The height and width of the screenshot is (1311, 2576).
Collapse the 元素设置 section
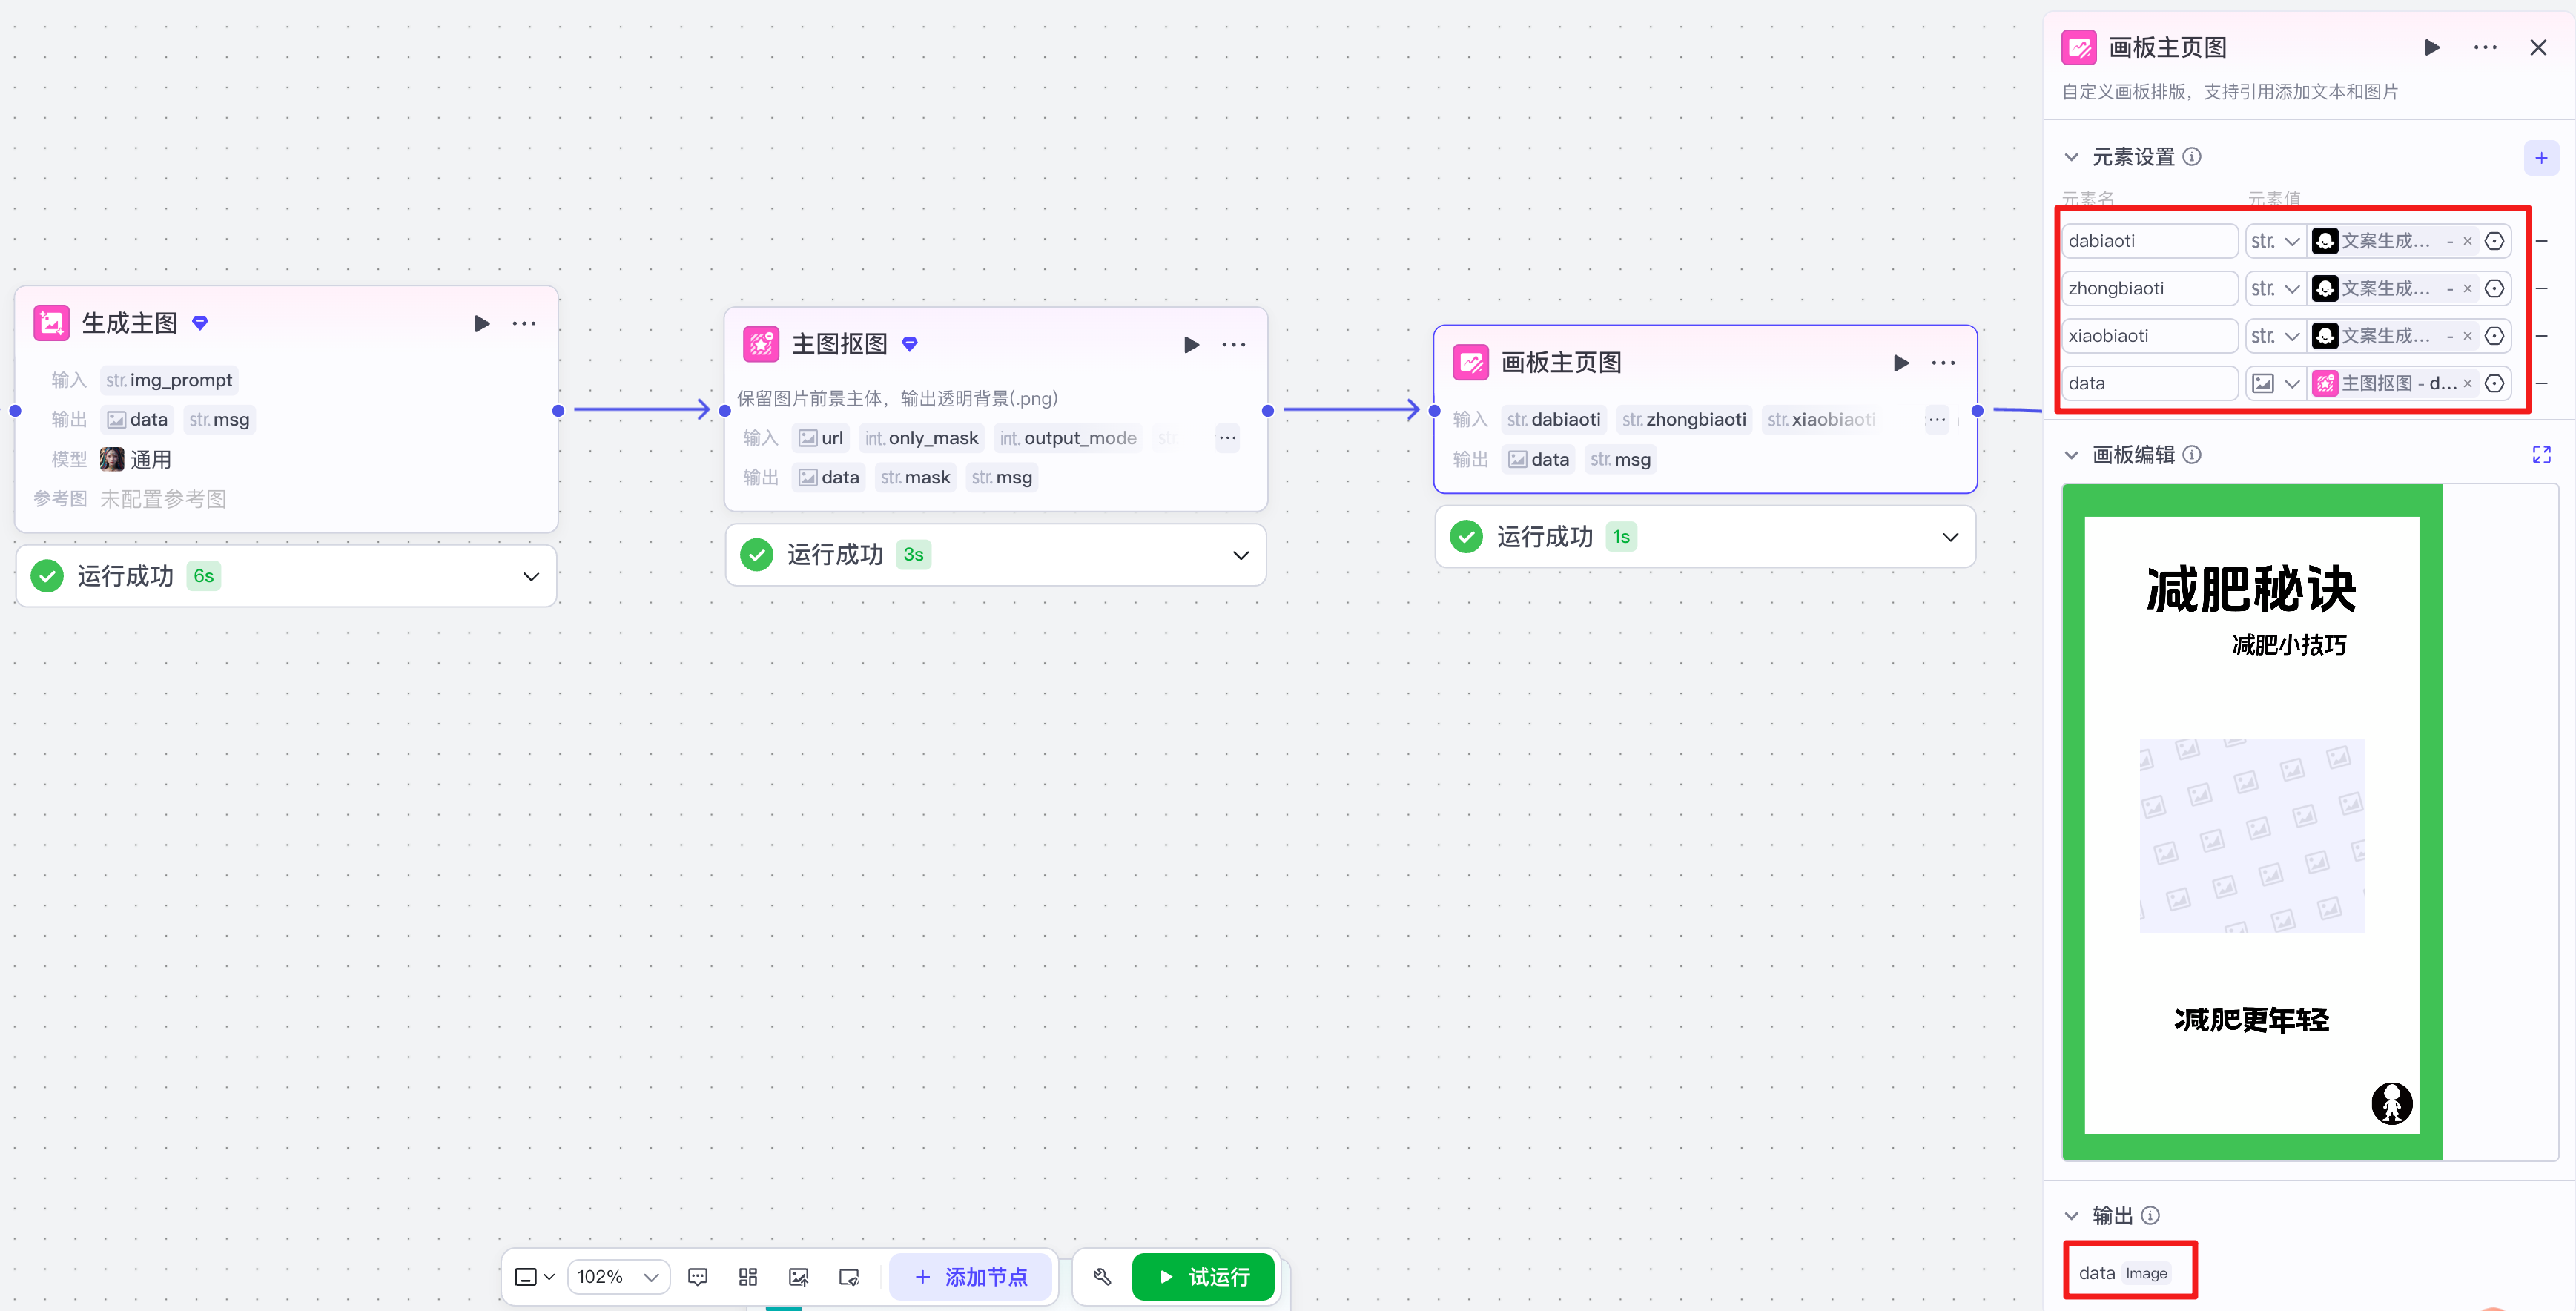(x=2071, y=158)
